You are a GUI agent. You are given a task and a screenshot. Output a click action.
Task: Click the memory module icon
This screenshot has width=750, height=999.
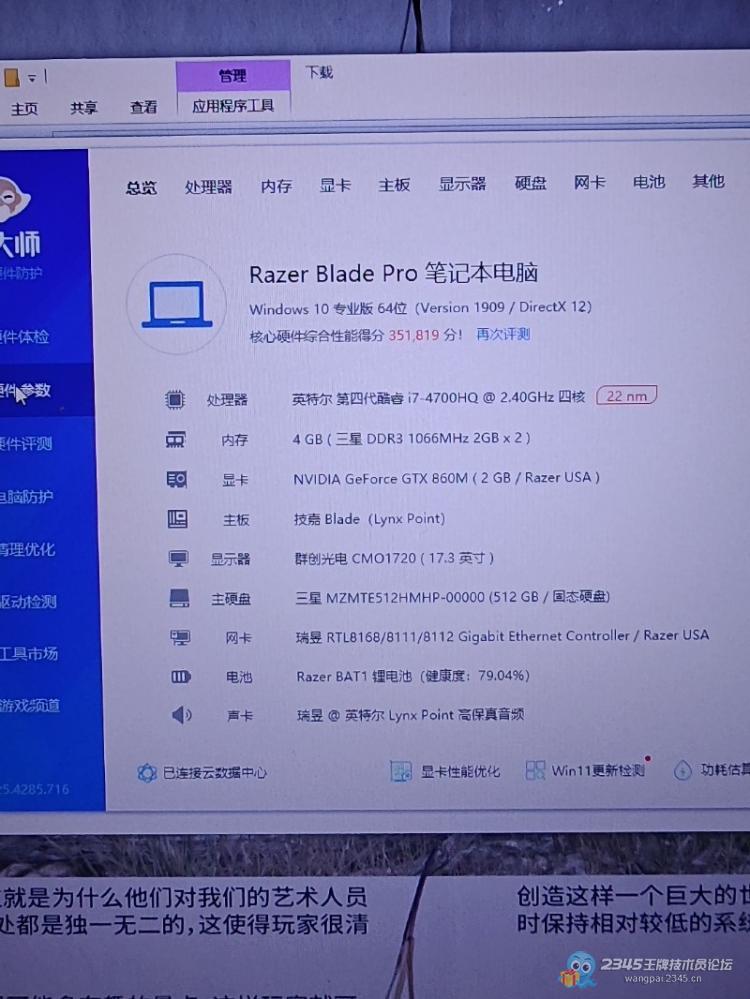pos(176,439)
